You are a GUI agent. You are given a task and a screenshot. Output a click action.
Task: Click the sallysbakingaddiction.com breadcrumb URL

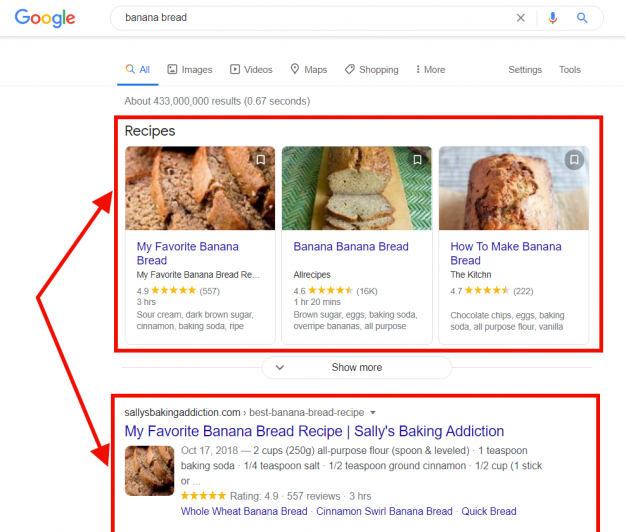click(x=244, y=412)
